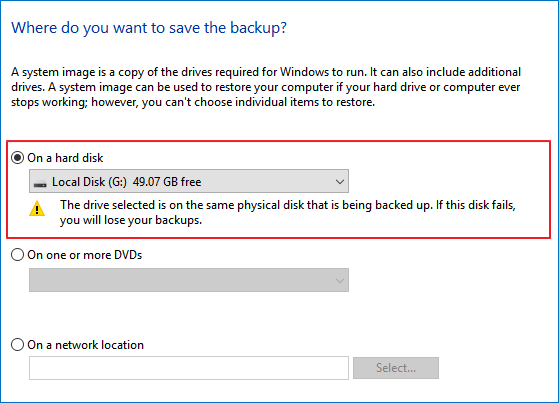Open the Local Disk (G:) drive dropdown
The width and height of the screenshot is (559, 403).
(x=189, y=181)
